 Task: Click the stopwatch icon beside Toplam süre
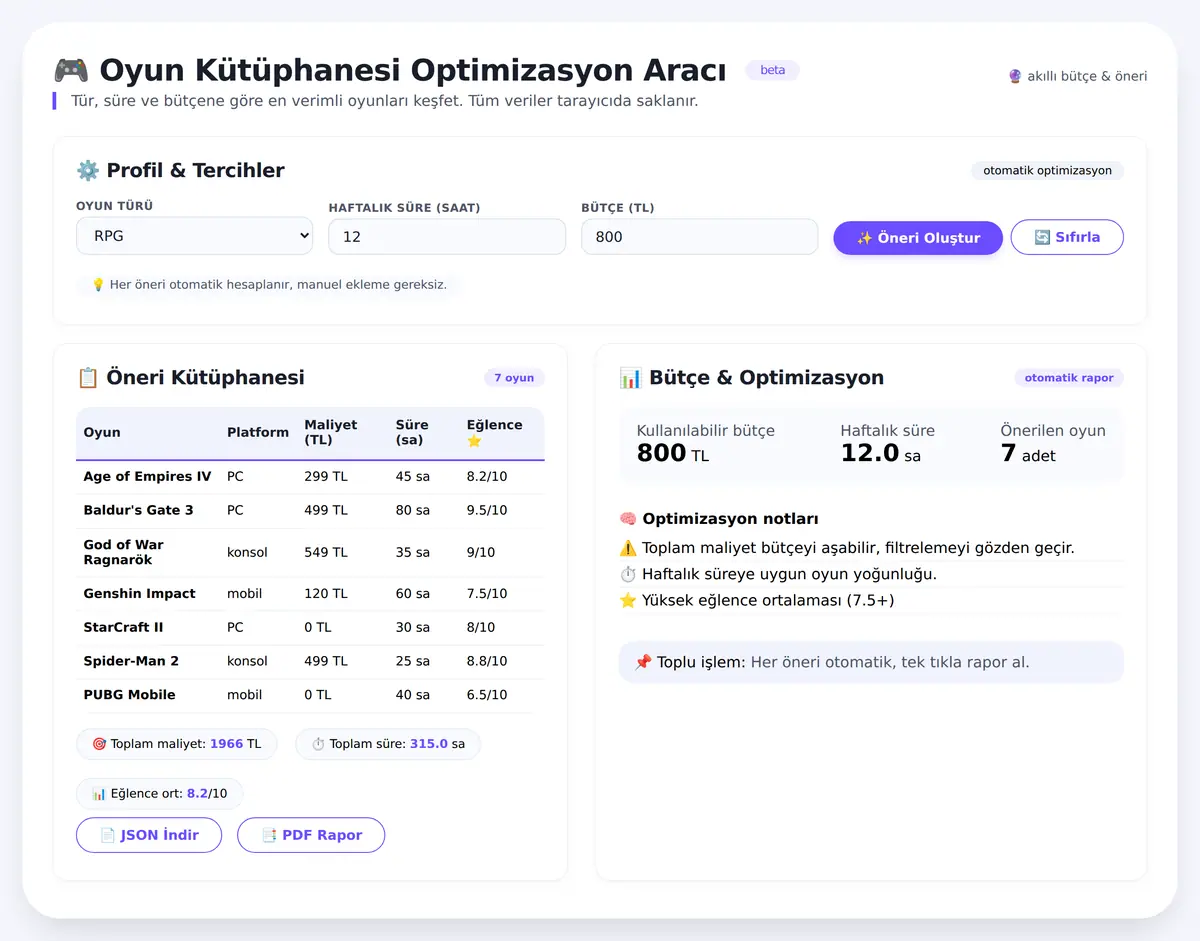(x=318, y=744)
